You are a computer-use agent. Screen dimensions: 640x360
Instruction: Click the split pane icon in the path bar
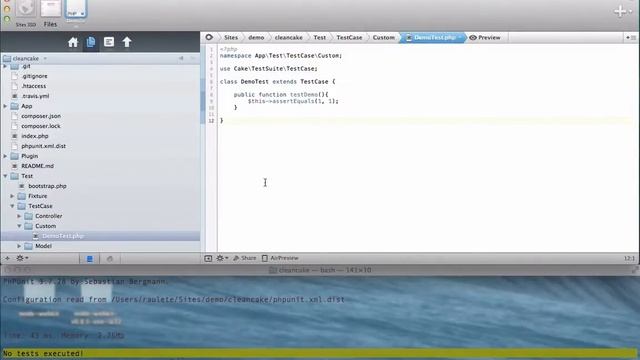pos(631,38)
